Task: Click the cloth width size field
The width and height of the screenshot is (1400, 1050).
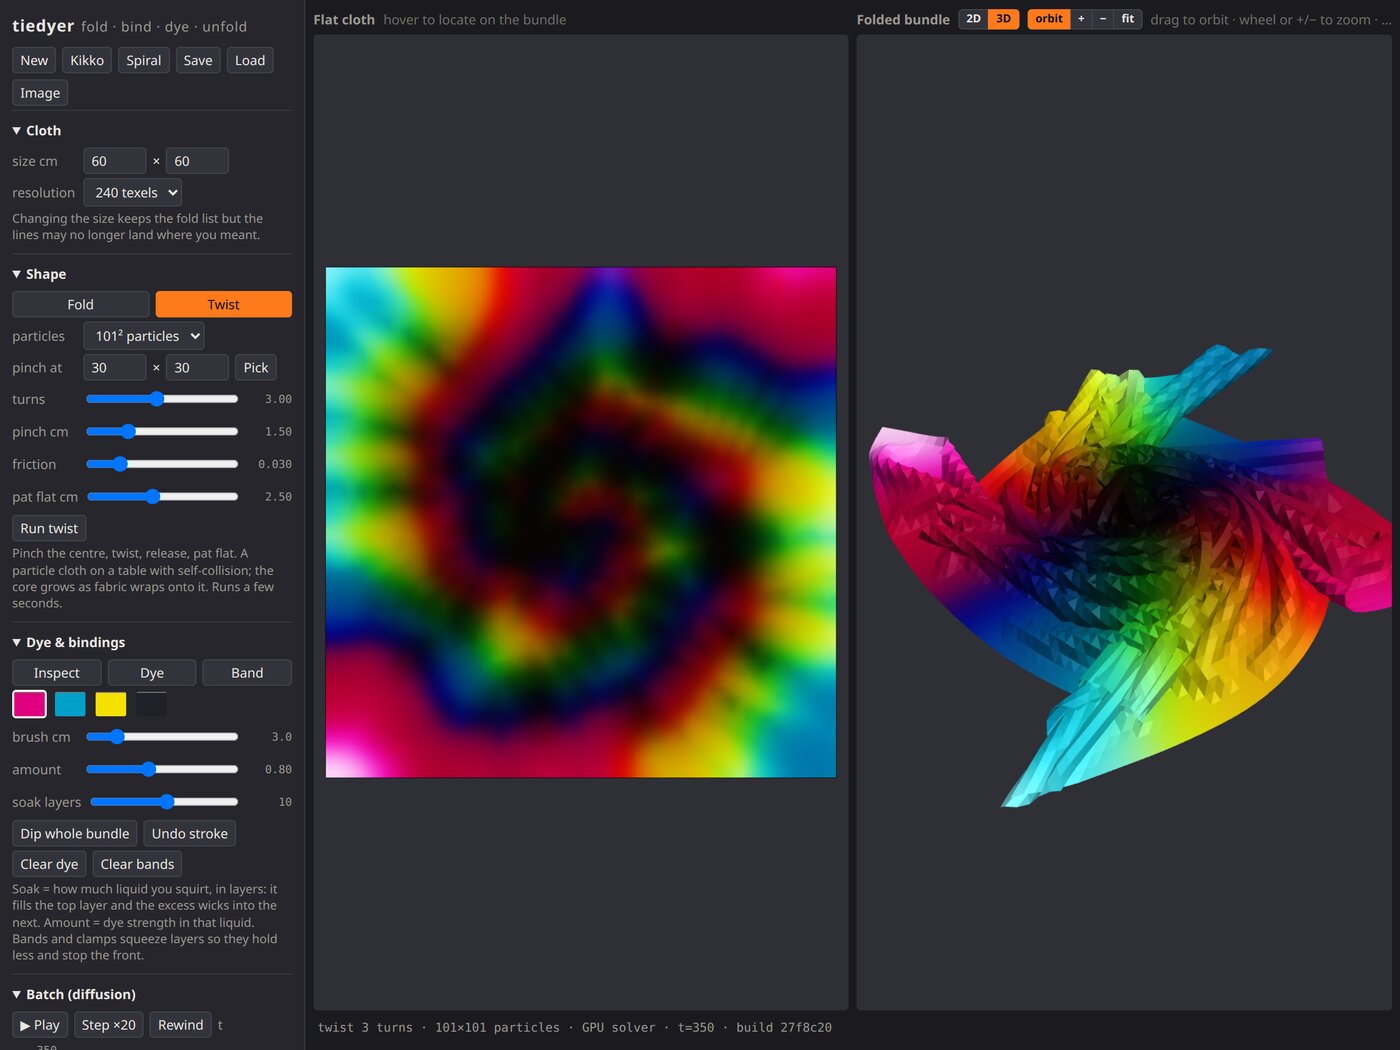Action: click(115, 161)
